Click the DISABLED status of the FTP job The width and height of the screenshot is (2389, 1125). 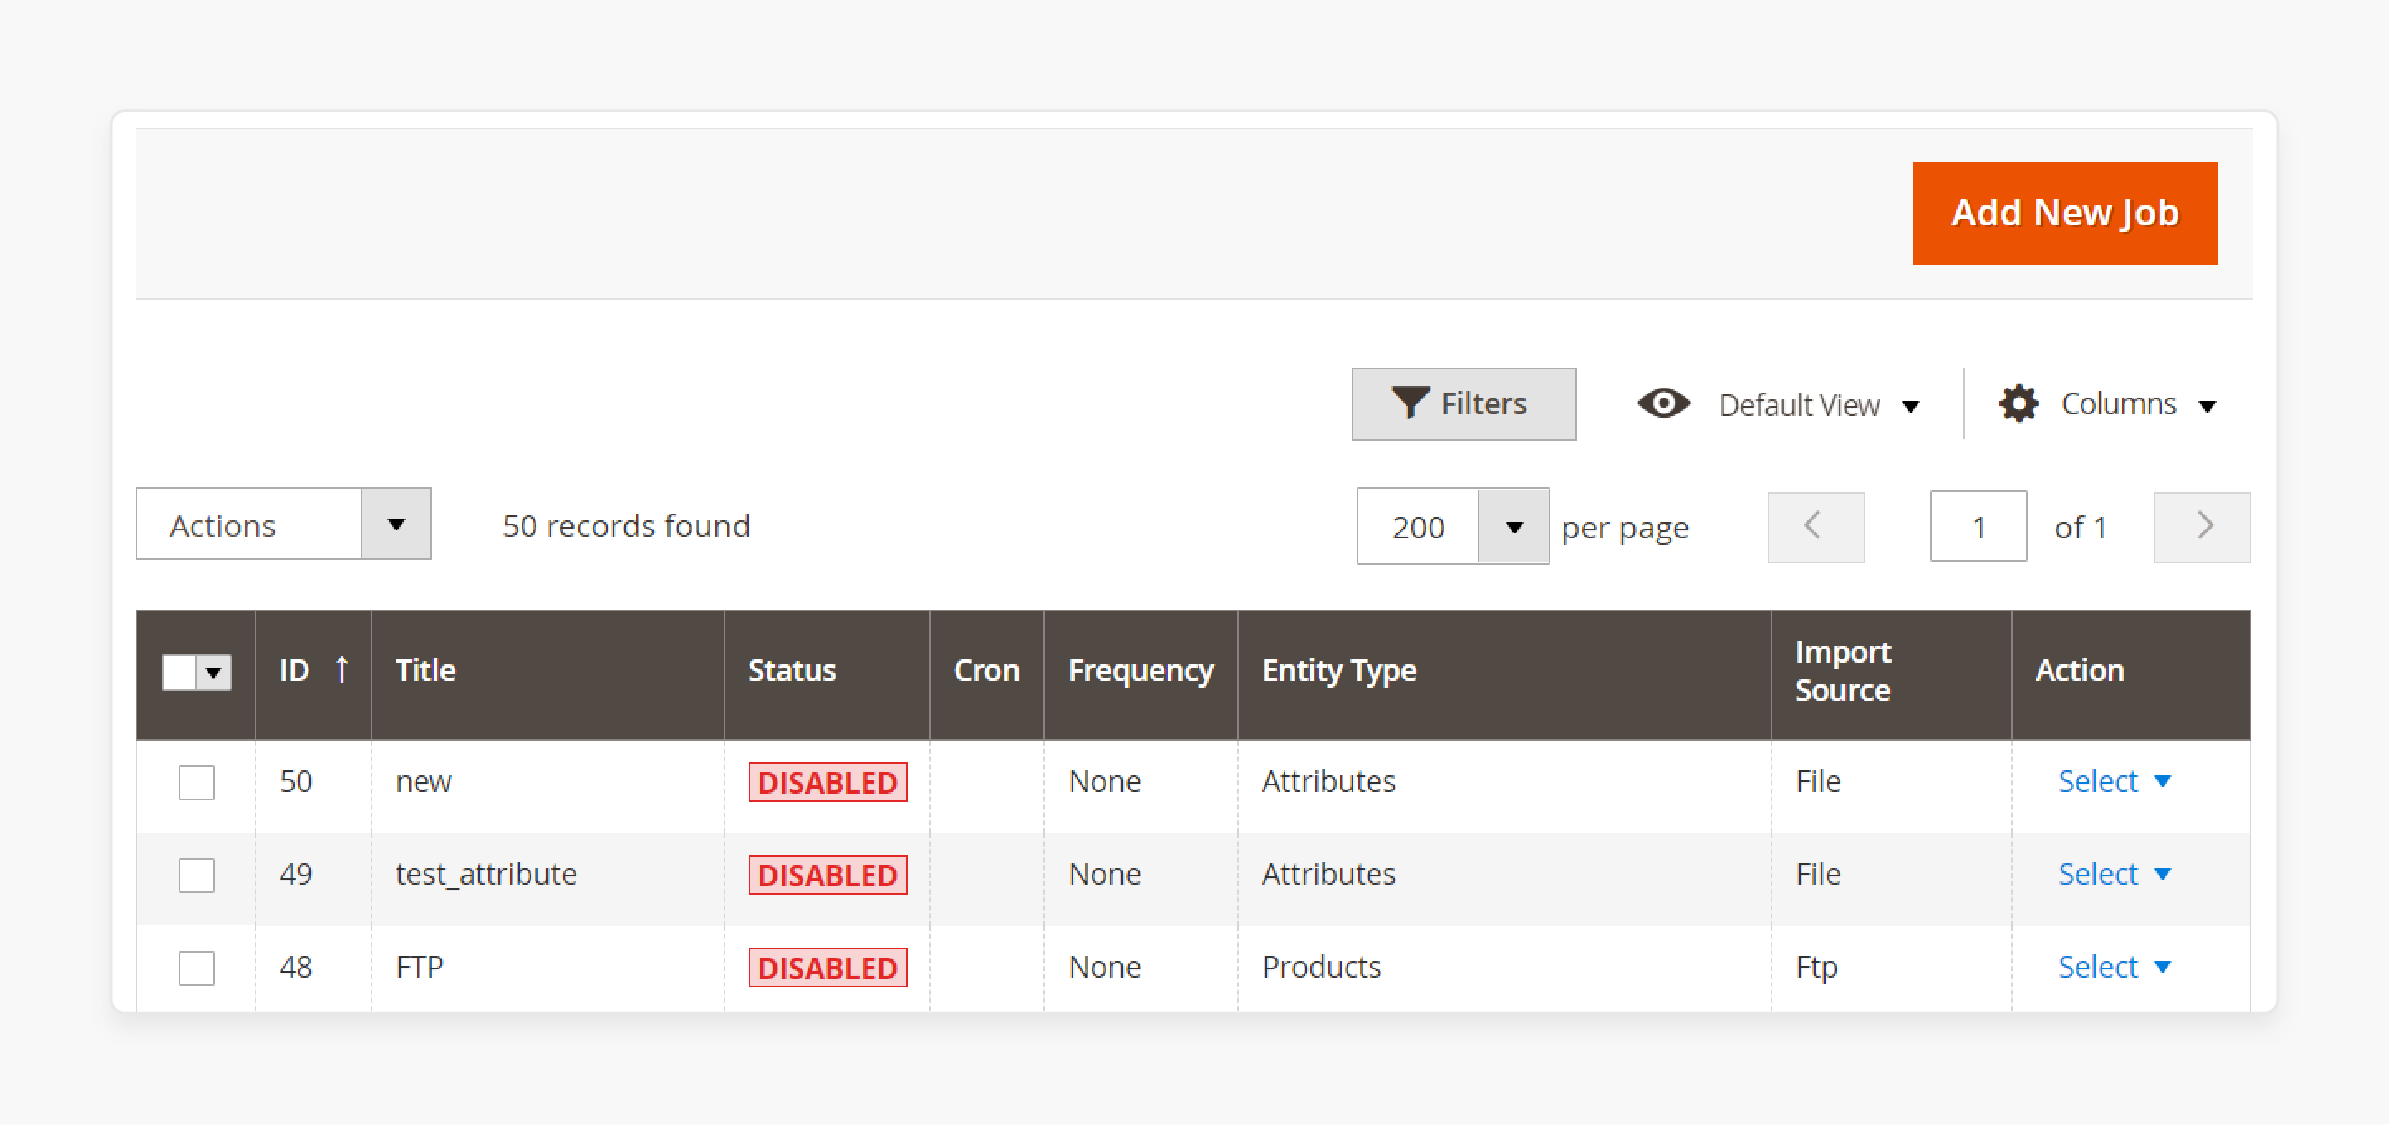click(x=828, y=968)
